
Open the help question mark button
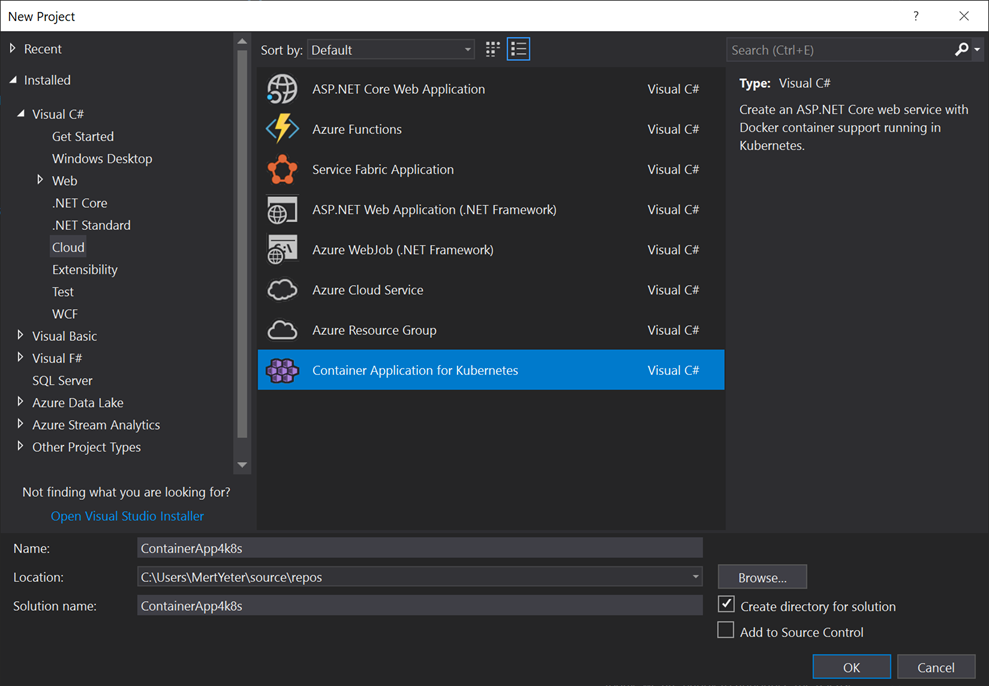pos(916,16)
